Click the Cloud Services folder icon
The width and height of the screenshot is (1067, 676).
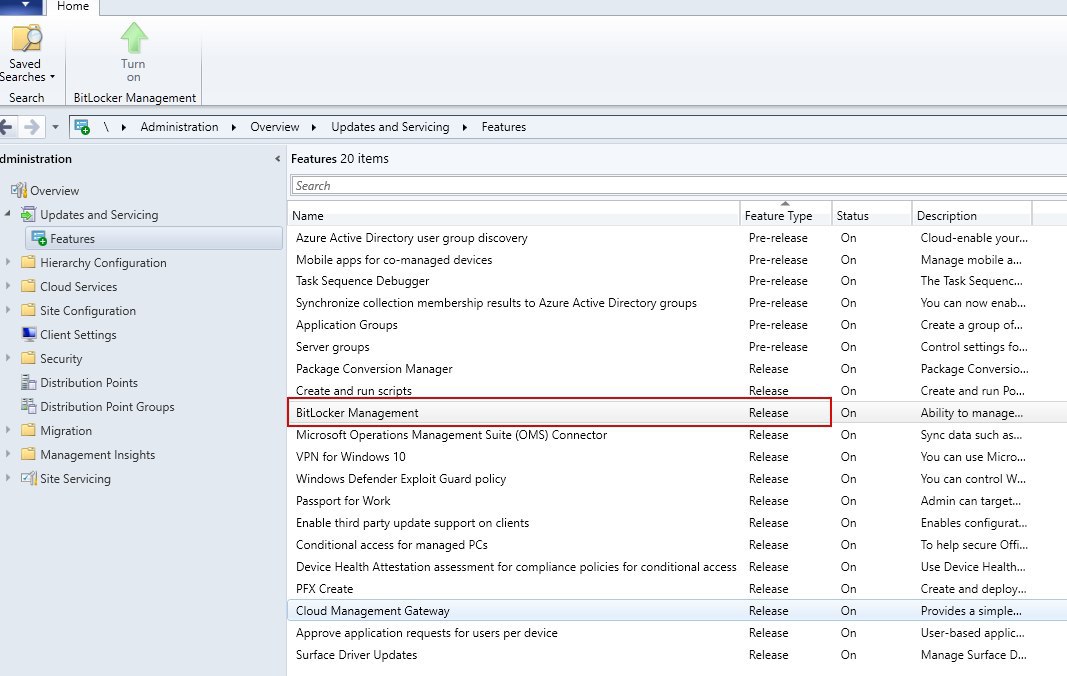(x=28, y=286)
